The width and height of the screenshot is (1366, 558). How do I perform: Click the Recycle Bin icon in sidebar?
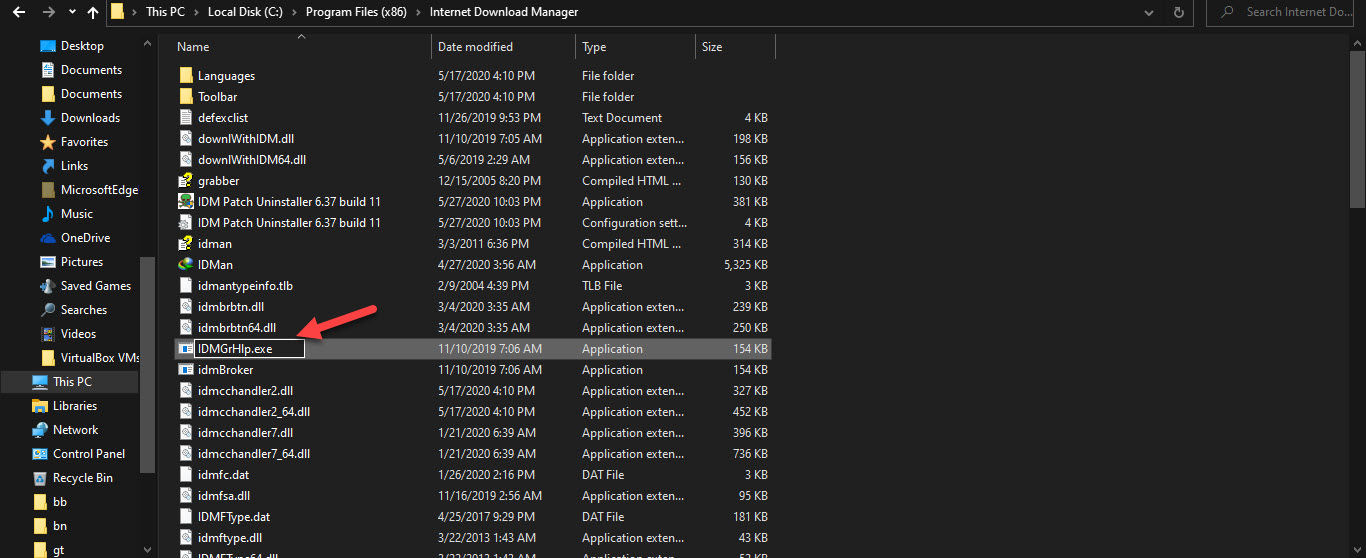tap(40, 478)
